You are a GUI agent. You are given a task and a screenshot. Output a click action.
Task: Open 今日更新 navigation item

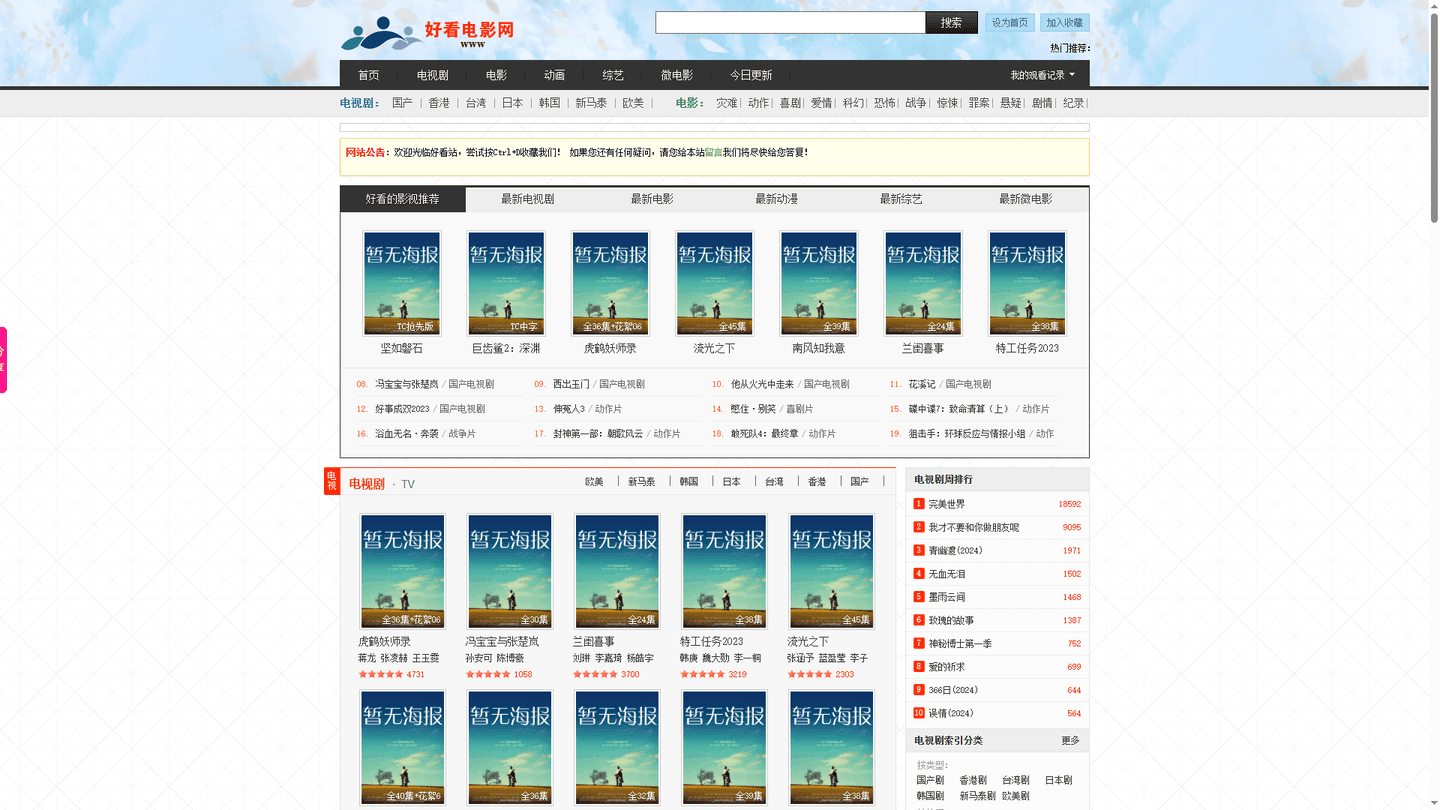[x=751, y=75]
